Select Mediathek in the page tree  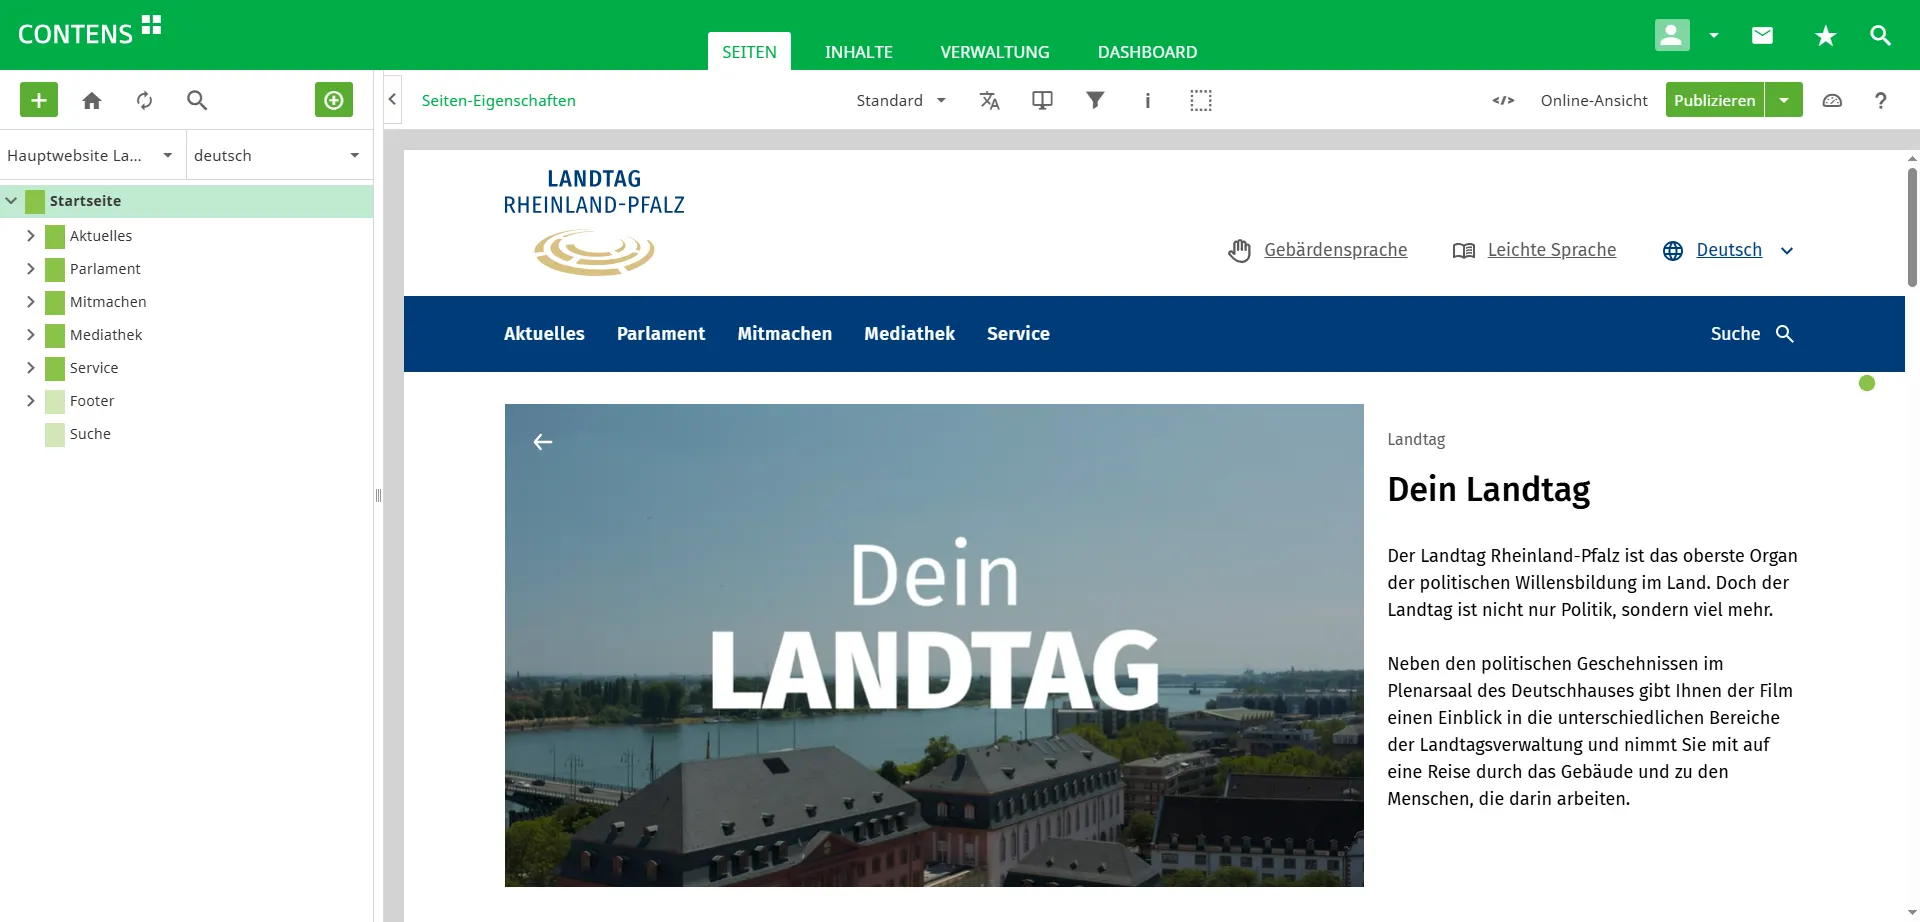click(x=106, y=335)
